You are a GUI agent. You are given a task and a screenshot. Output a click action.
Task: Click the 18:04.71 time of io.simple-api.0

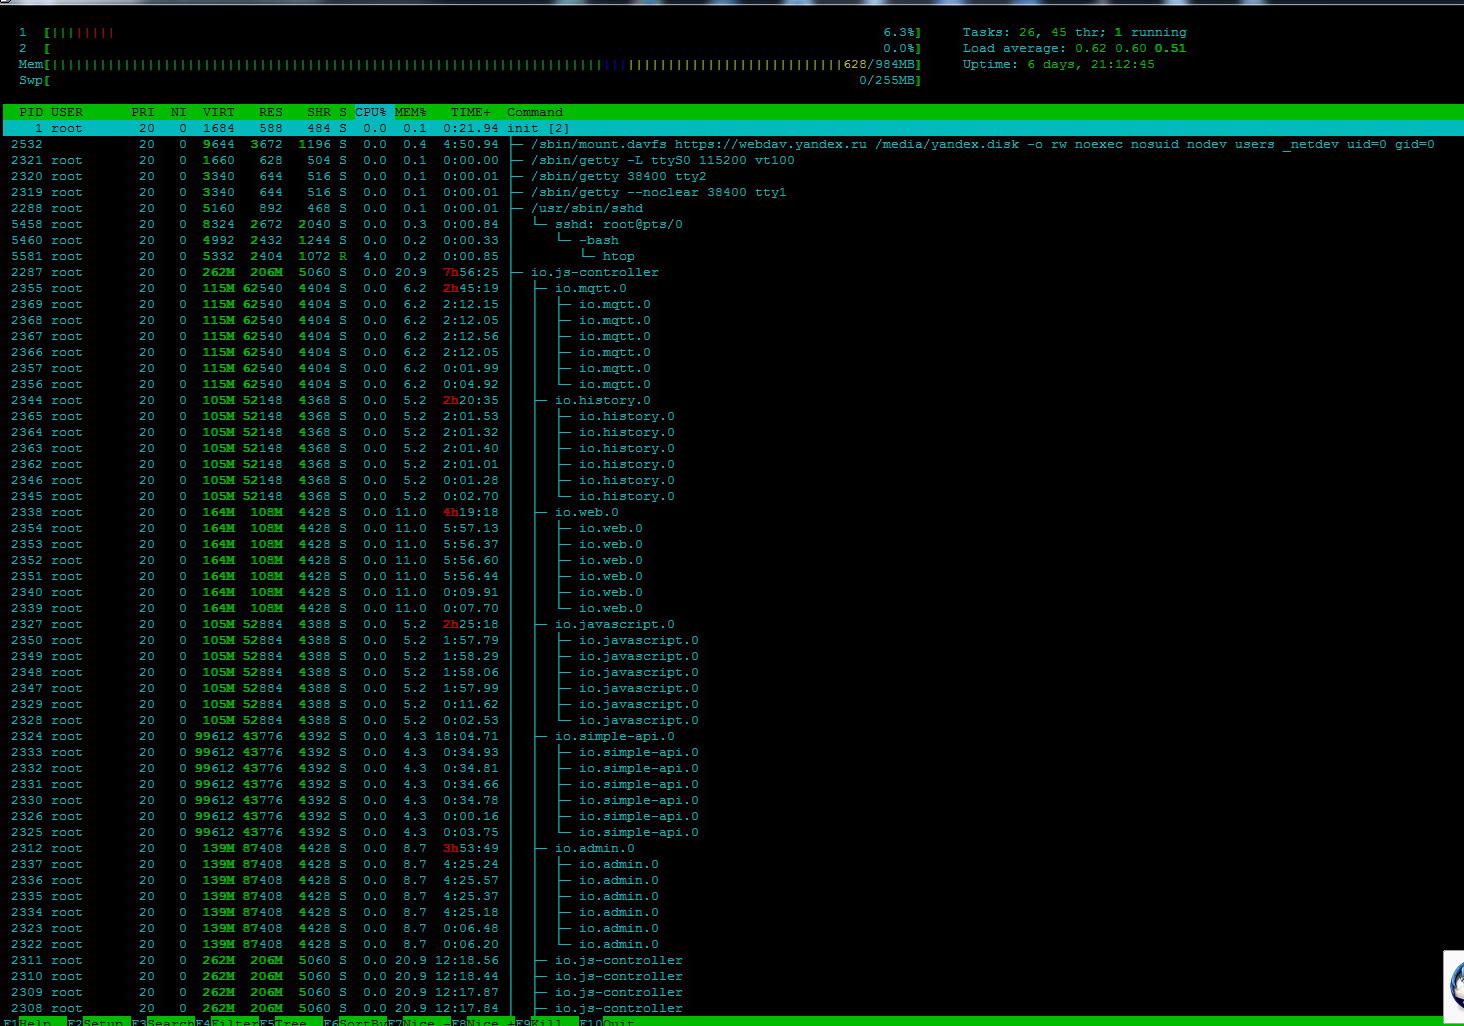[467, 736]
